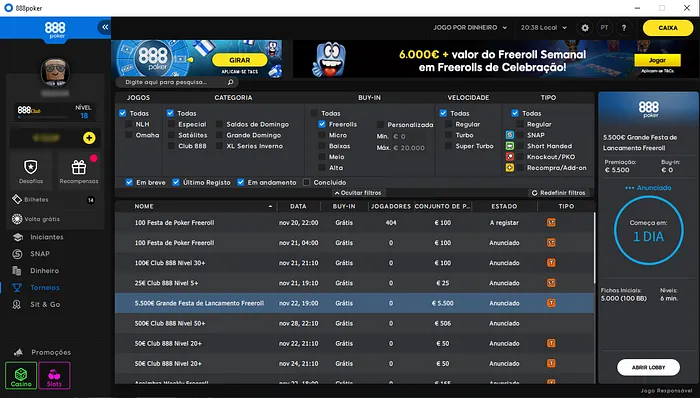The width and height of the screenshot is (700, 398).
Task: Click the Recompra/Add-on type icon
Action: (x=510, y=168)
